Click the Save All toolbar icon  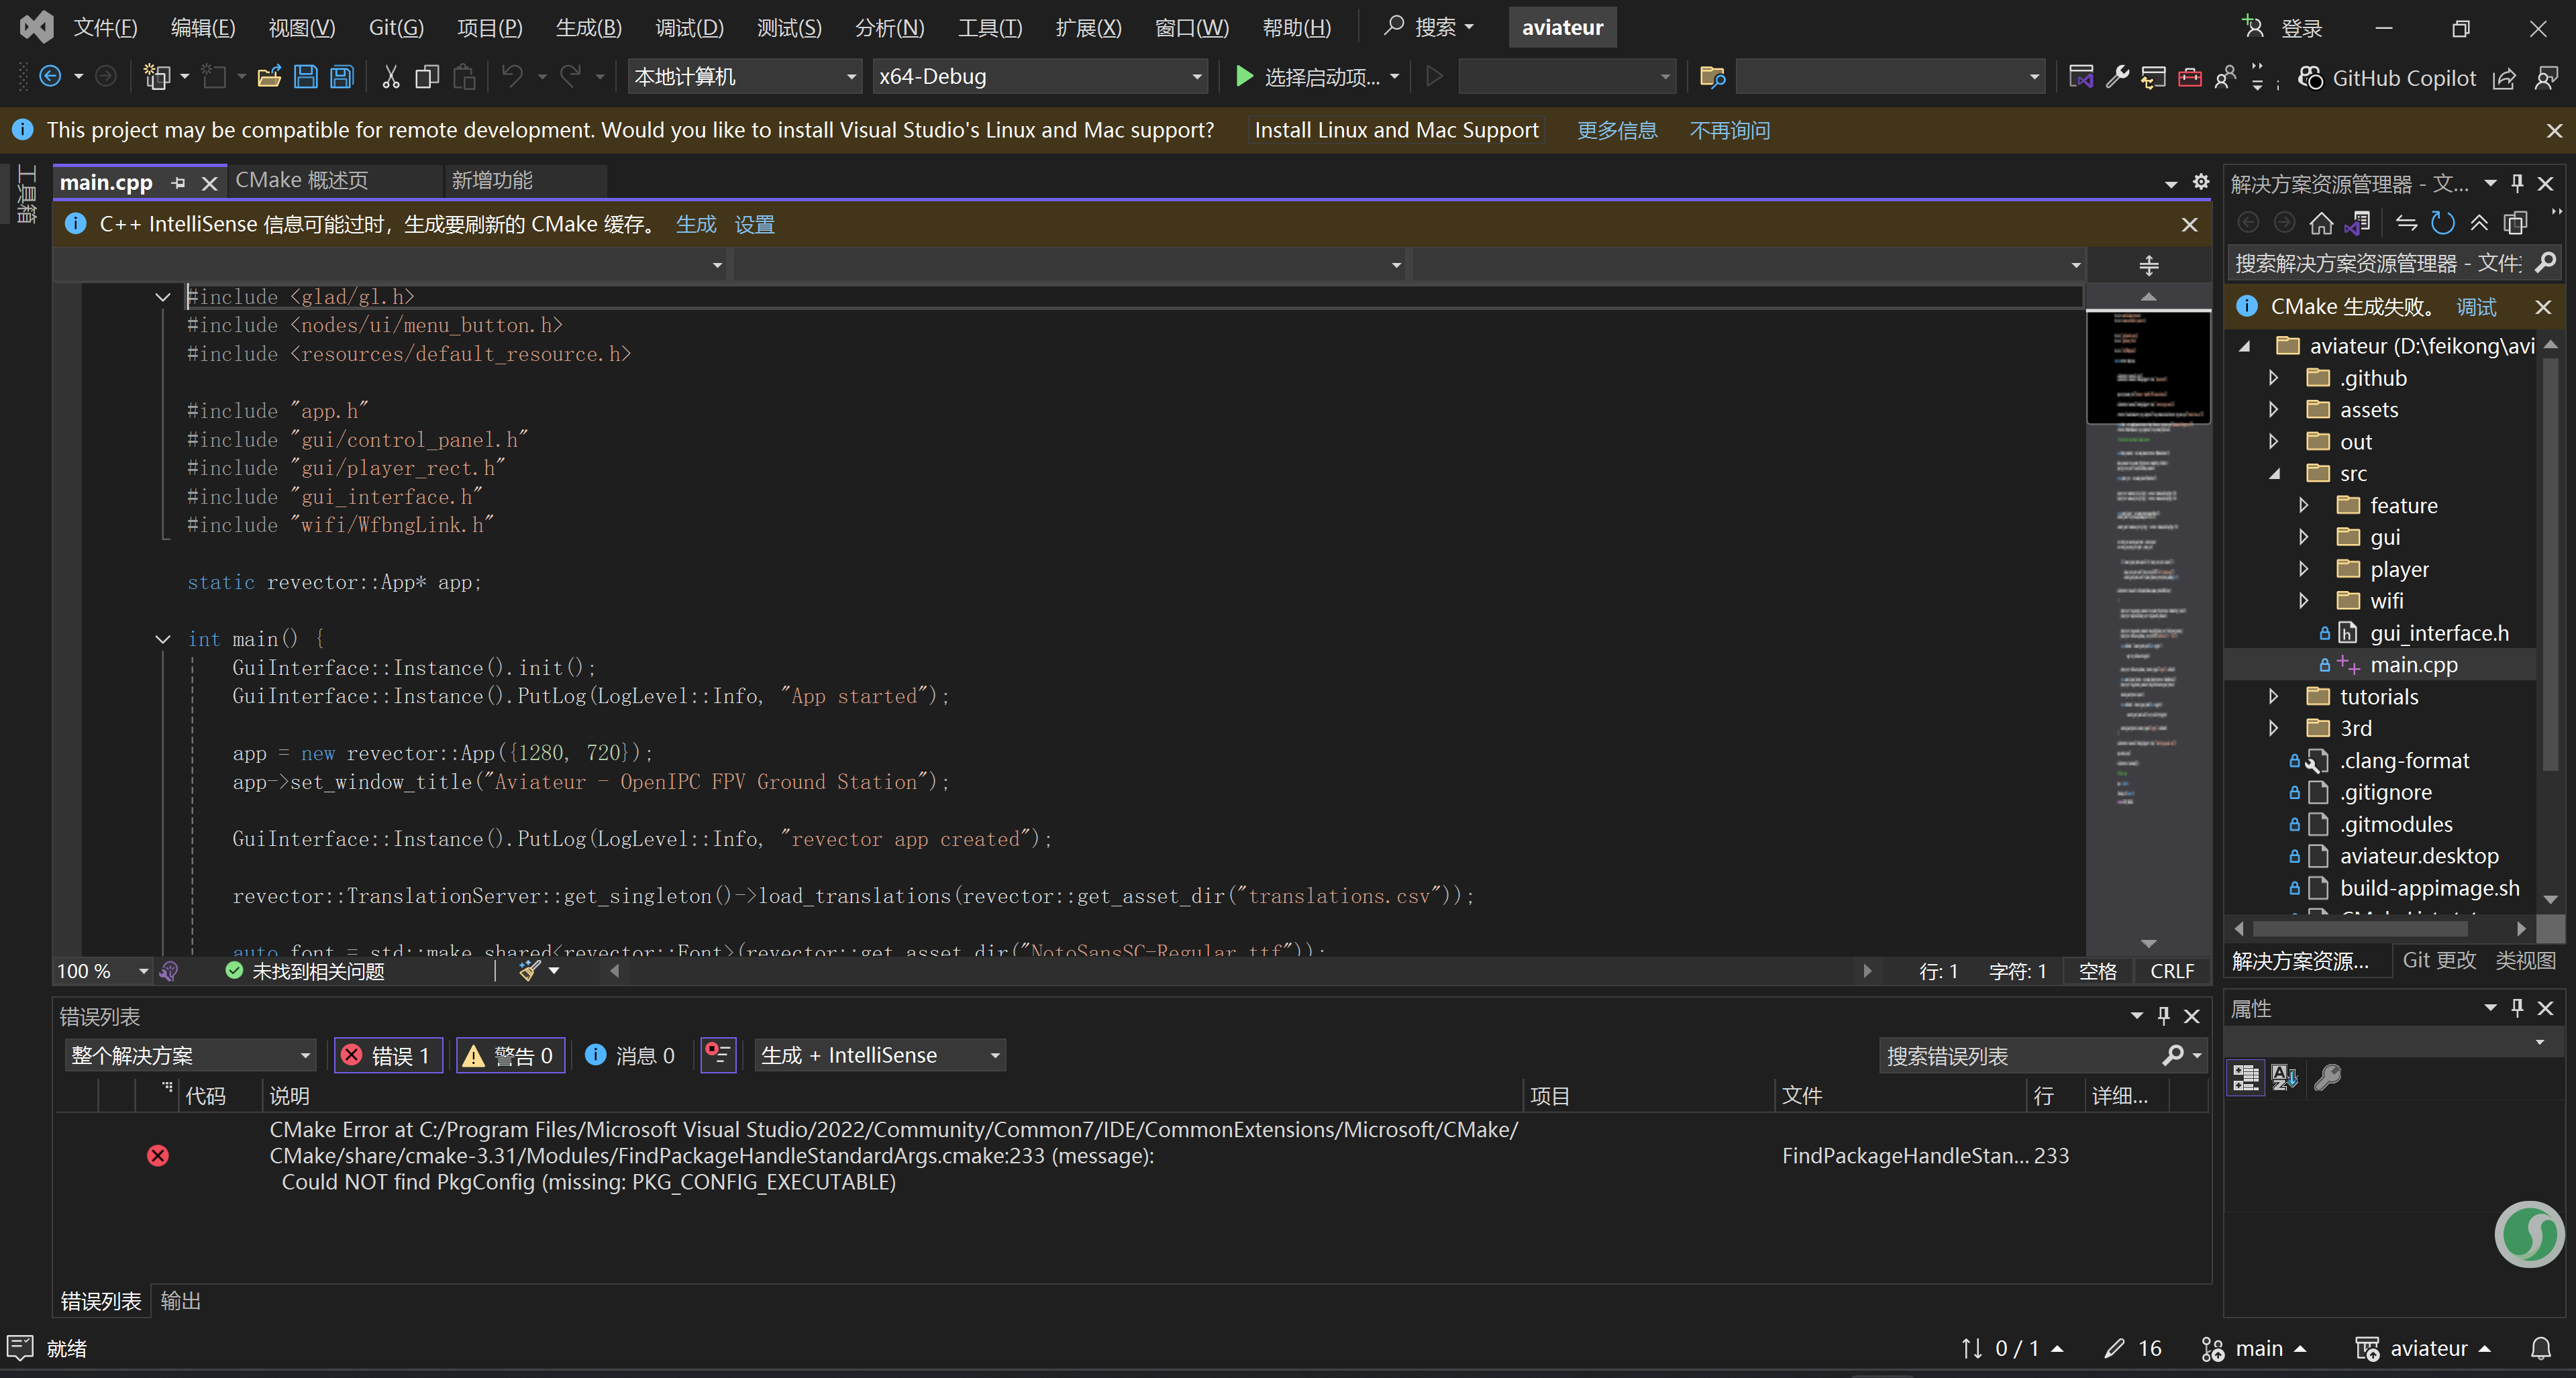342,77
